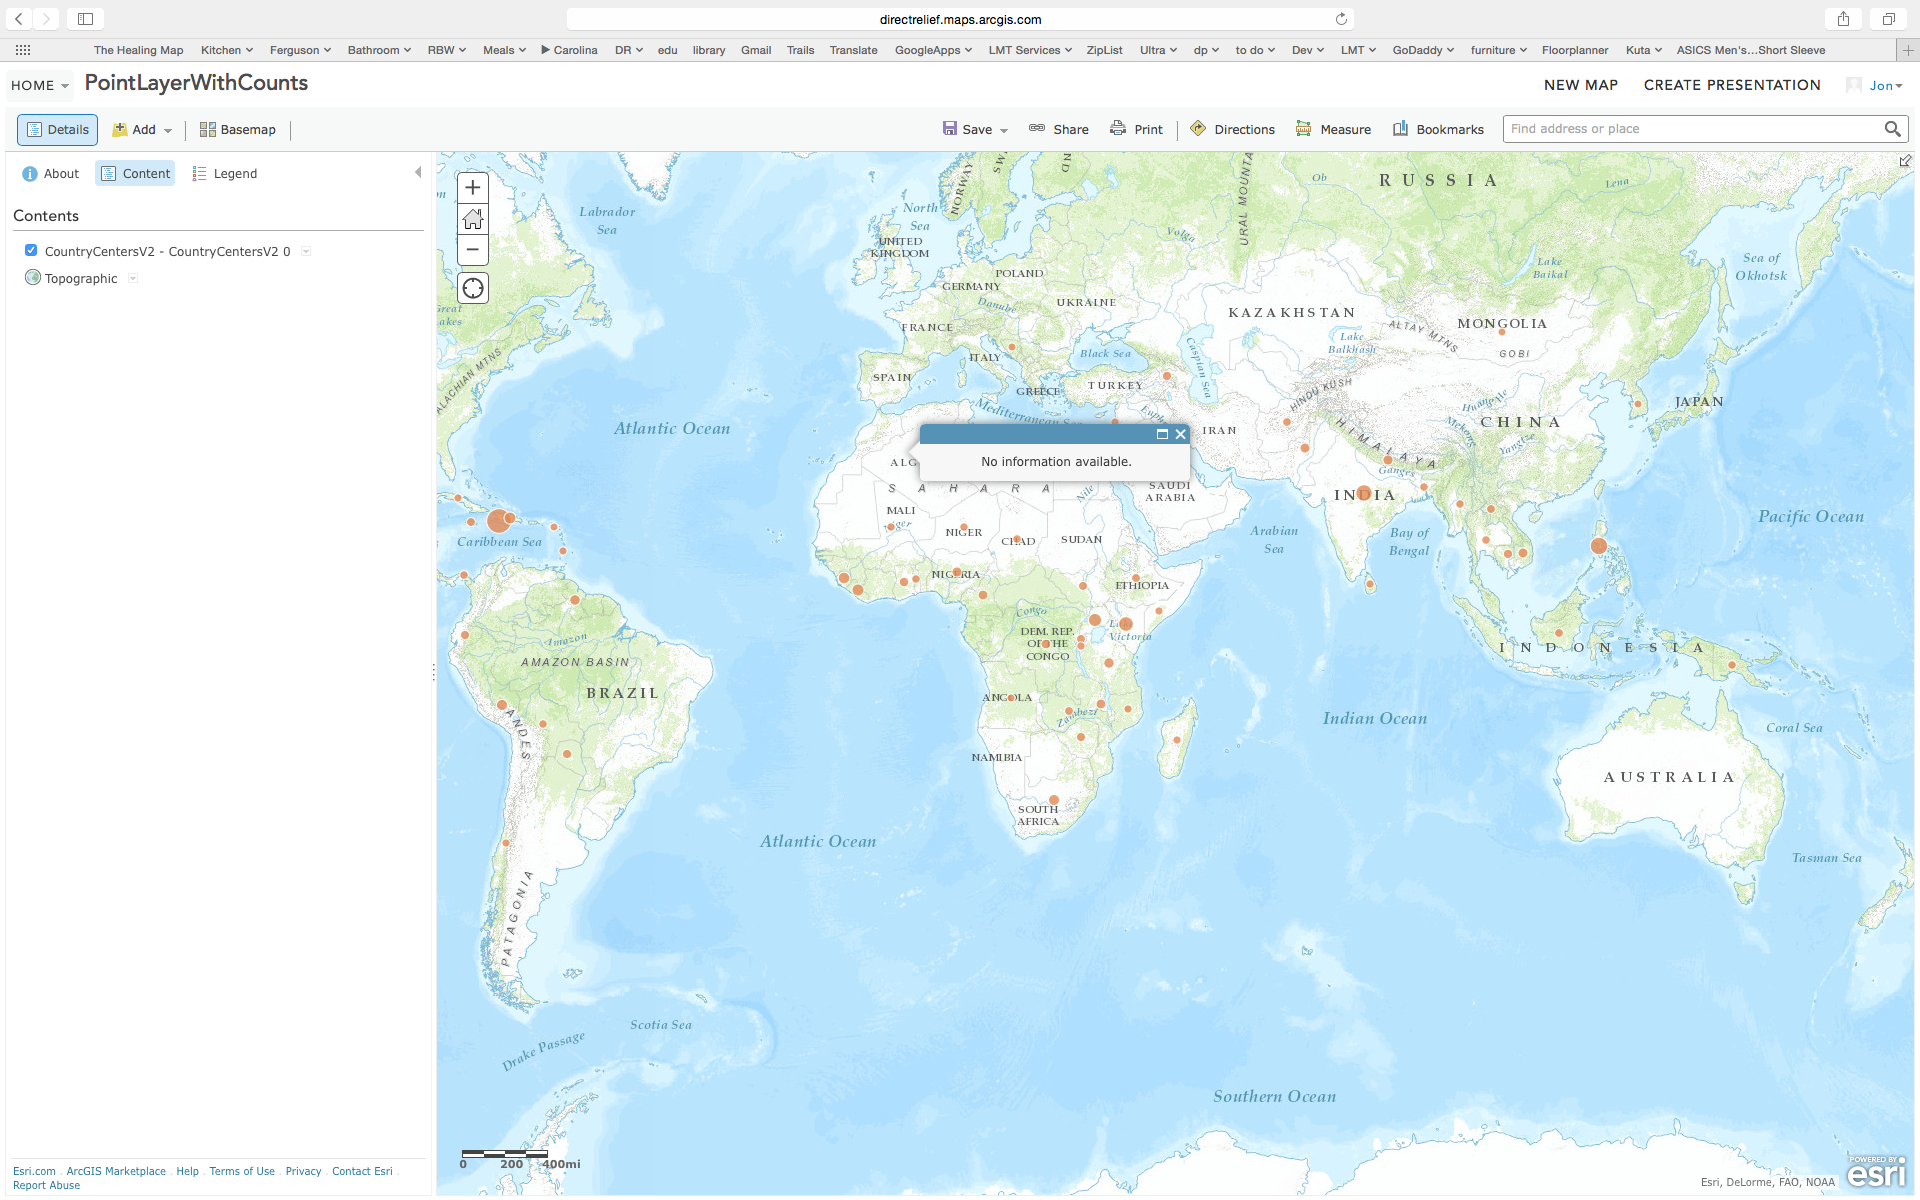The image size is (1920, 1200).
Task: Open the Safari share menu
Action: 1843,19
